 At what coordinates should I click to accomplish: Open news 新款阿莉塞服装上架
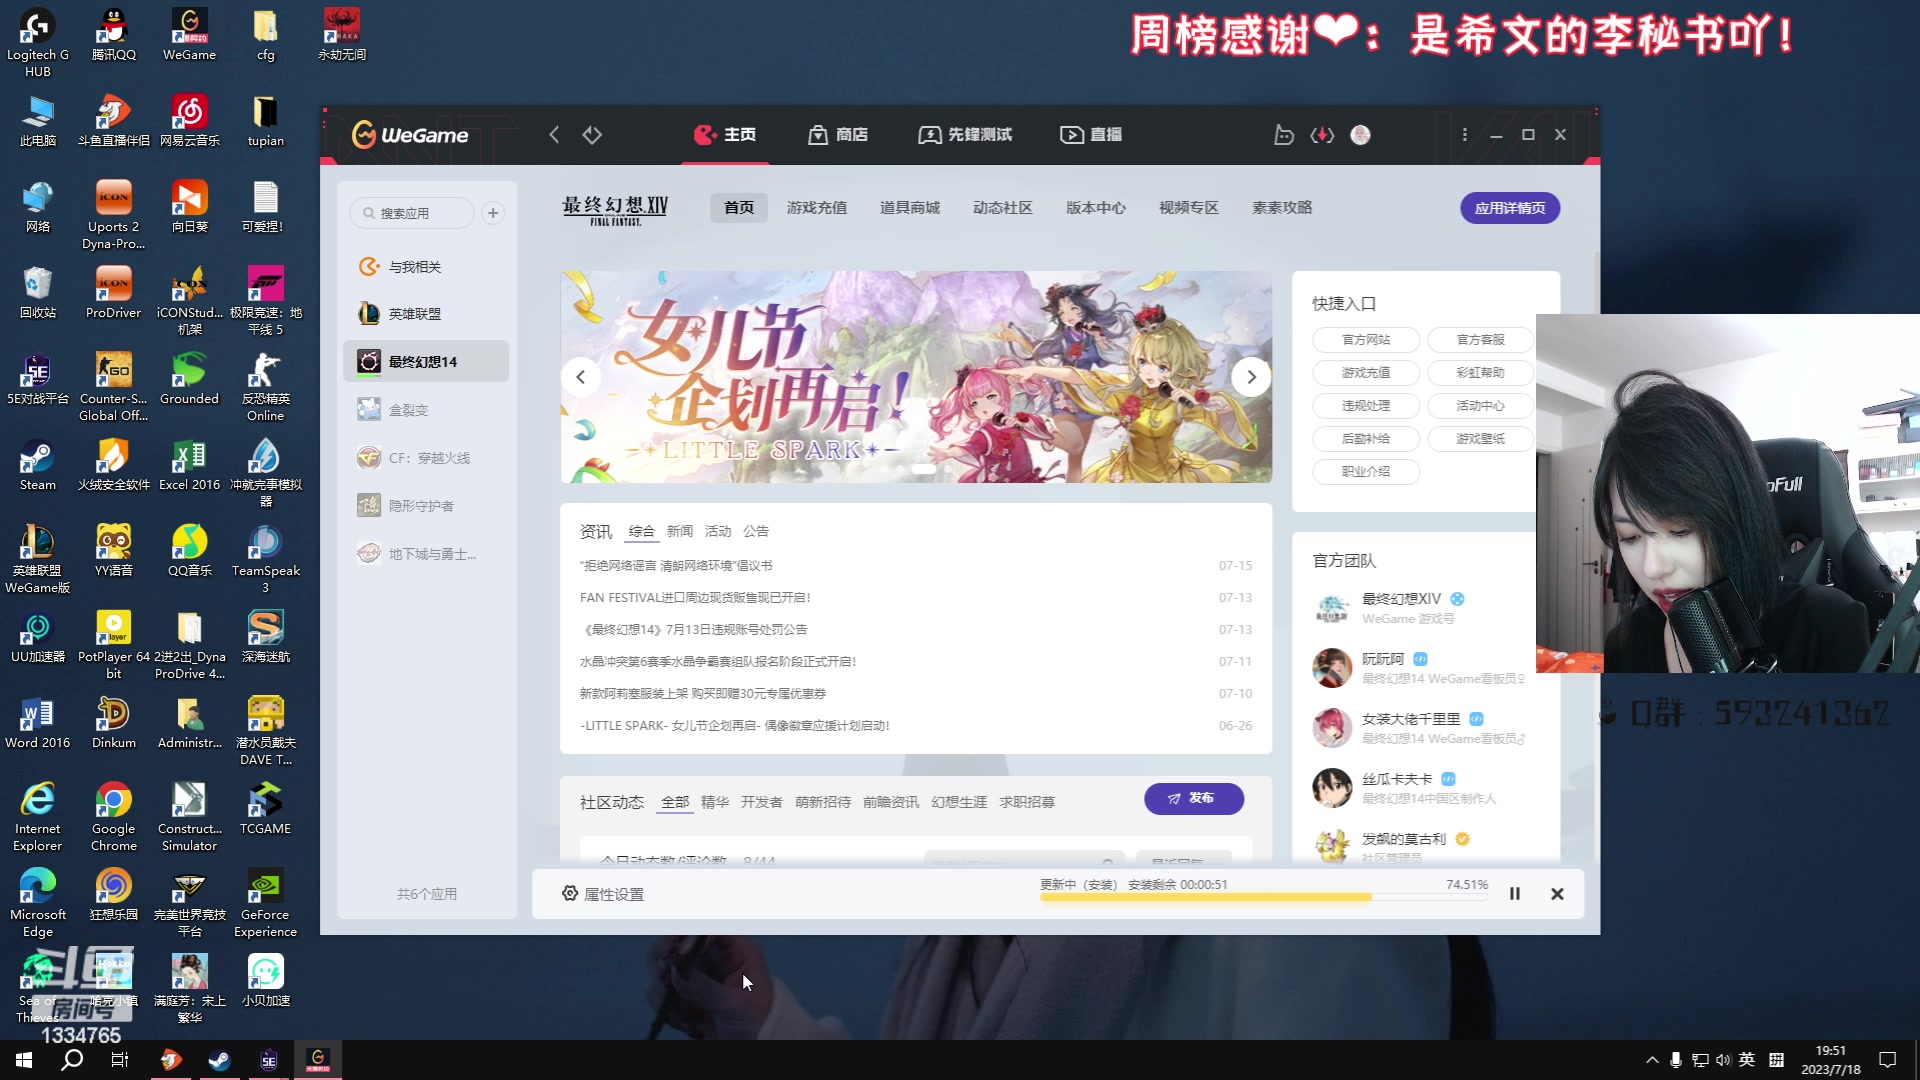pyautogui.click(x=703, y=693)
